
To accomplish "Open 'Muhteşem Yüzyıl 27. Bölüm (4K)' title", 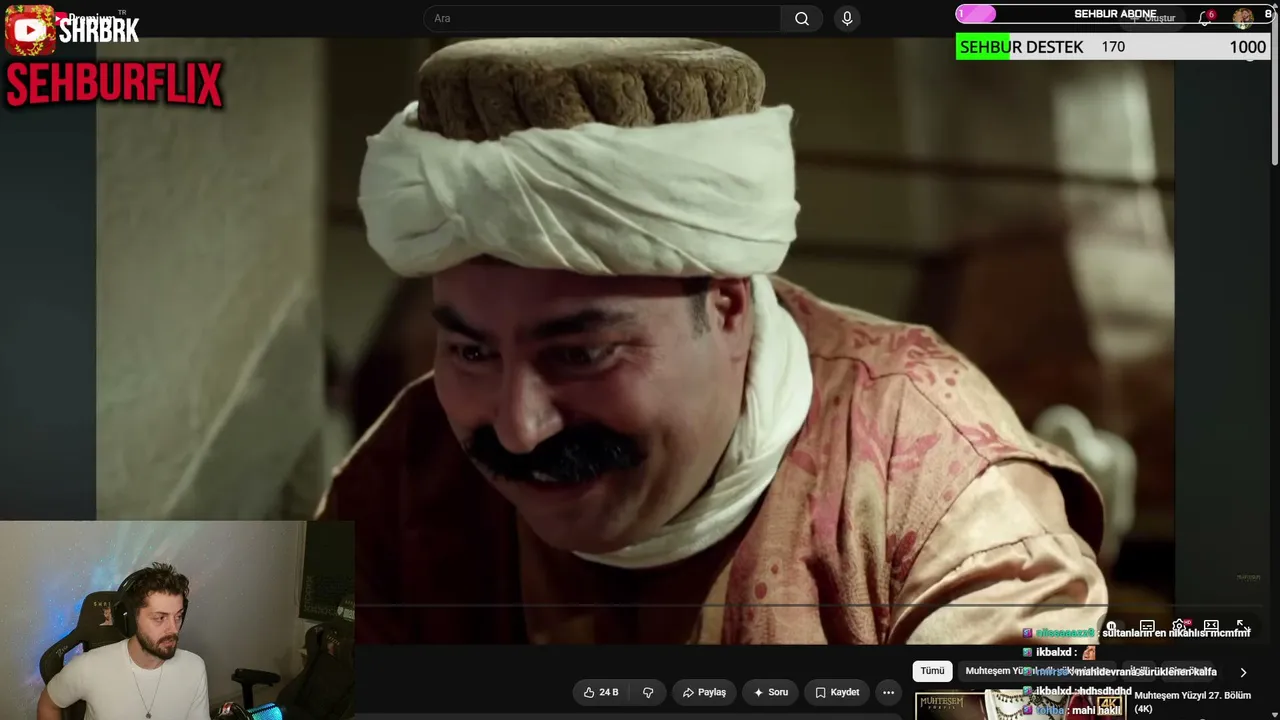I will pos(1192,702).
